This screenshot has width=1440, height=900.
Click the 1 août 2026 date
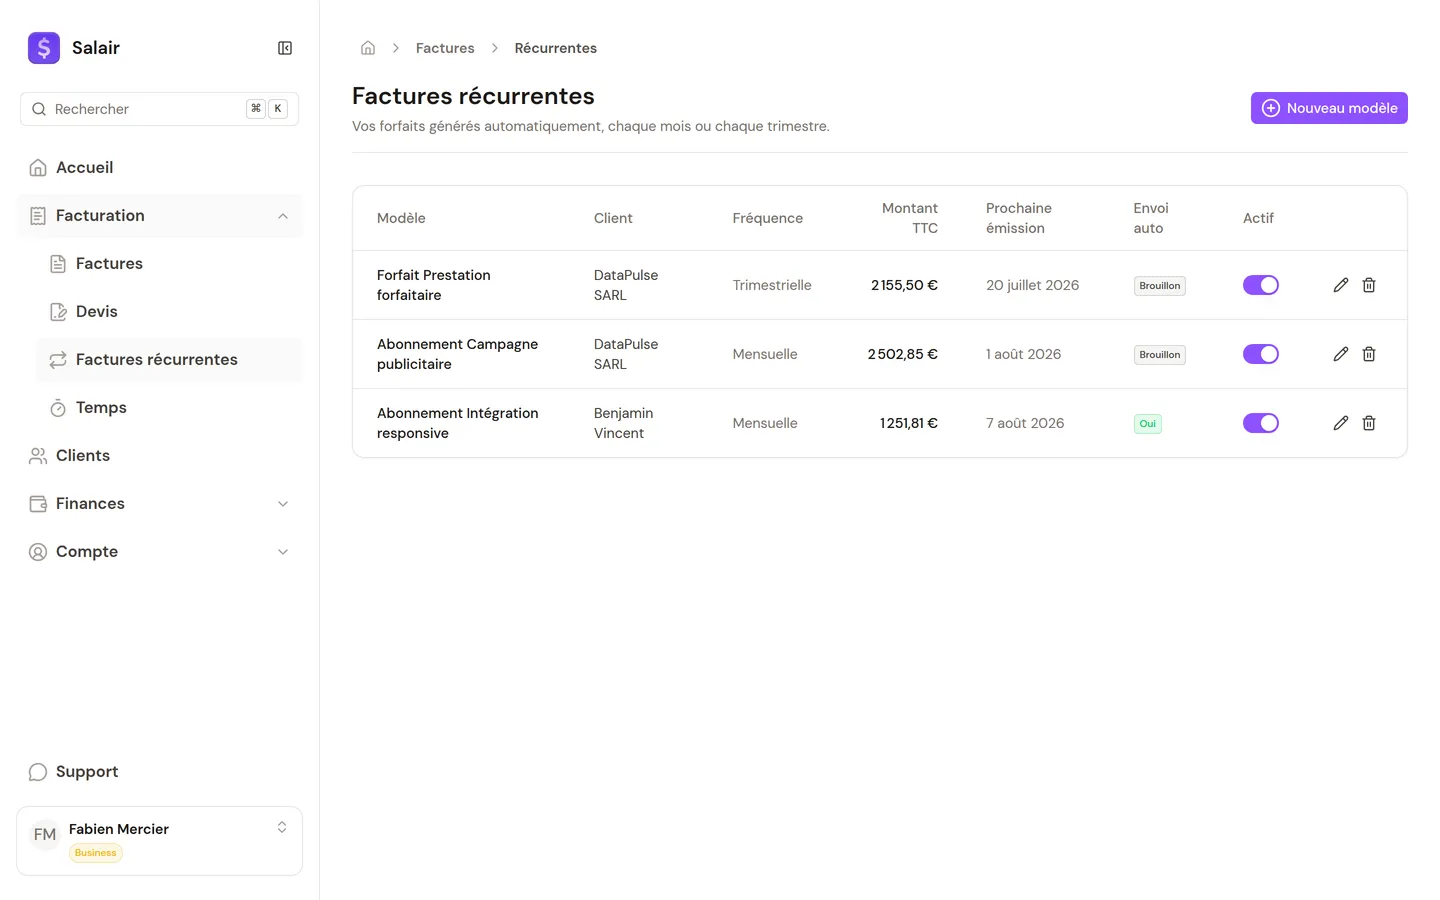(1023, 354)
